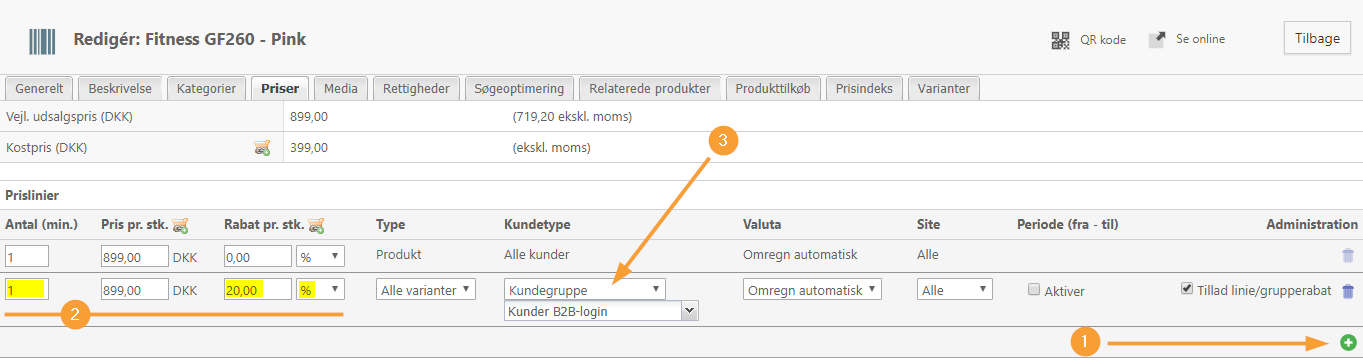The height and width of the screenshot is (360, 1363).
Task: Open the Kundegruppe customer type dropdown
Action: pyautogui.click(x=585, y=290)
